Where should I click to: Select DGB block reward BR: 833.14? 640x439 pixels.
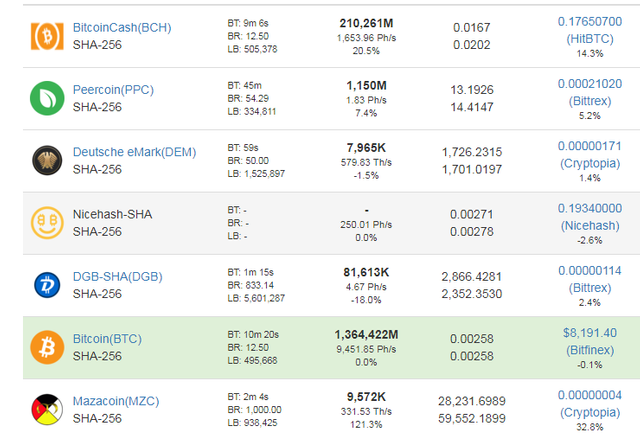[251, 285]
